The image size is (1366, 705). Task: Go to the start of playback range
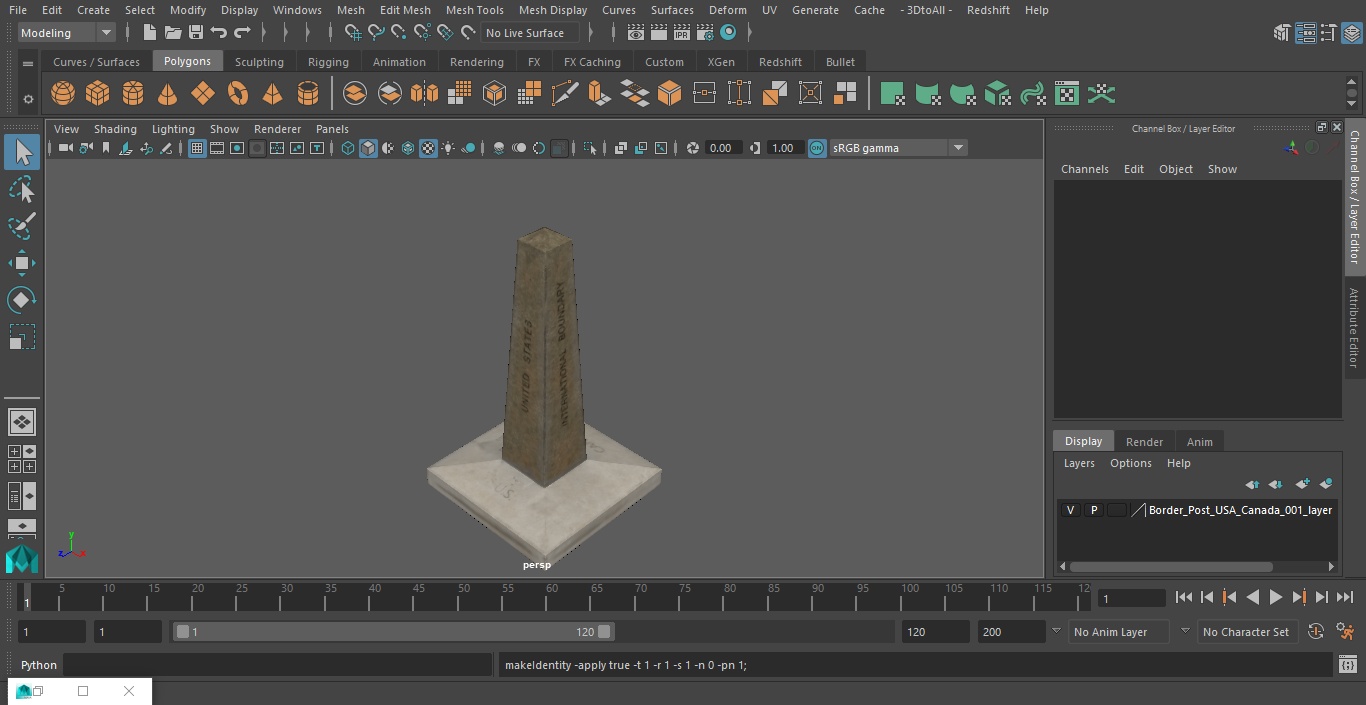(x=1184, y=597)
